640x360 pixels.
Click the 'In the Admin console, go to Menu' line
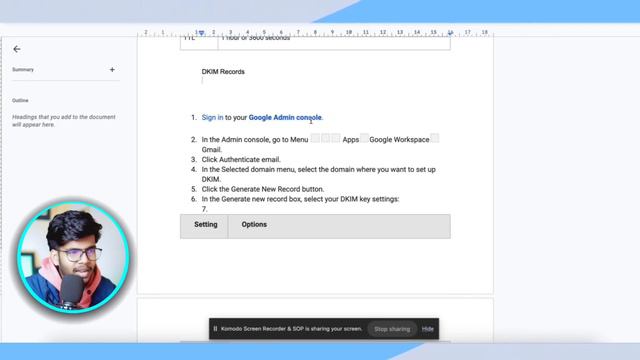pos(320,140)
